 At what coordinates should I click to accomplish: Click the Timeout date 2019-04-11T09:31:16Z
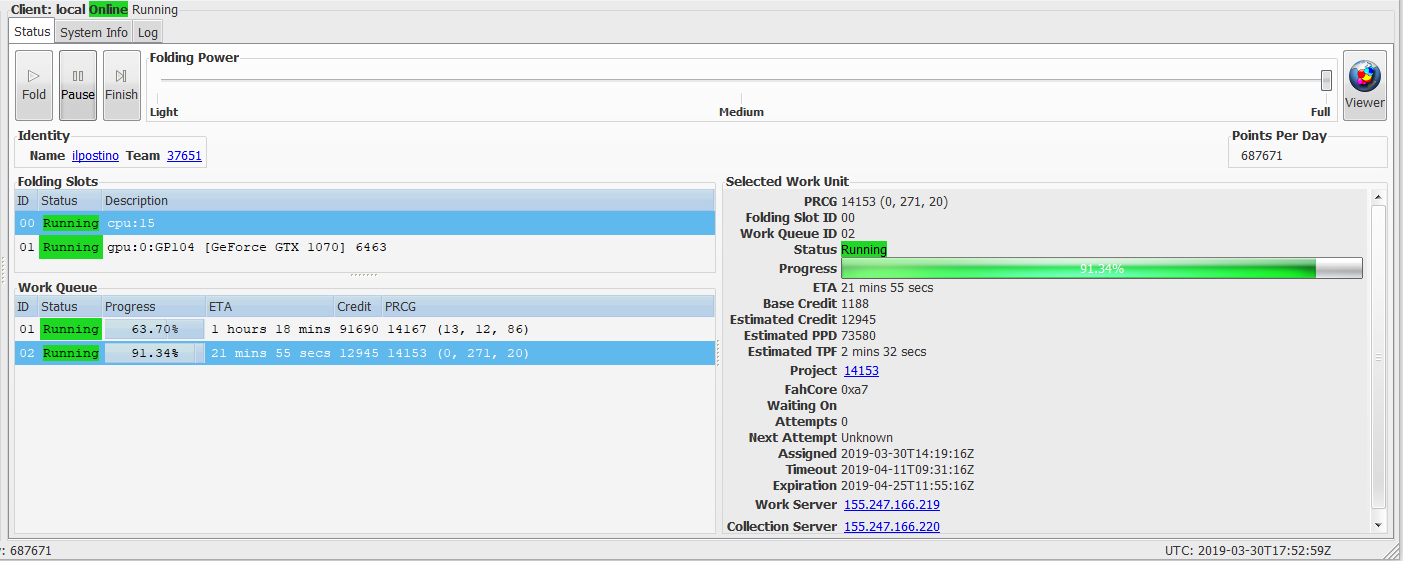pos(907,470)
